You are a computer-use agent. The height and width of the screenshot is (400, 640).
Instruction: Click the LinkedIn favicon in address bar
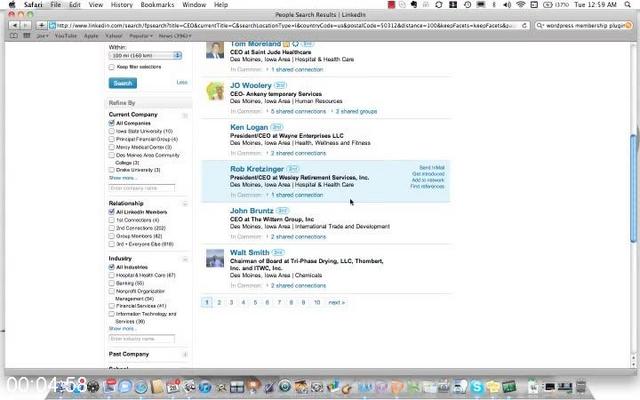click(52, 25)
